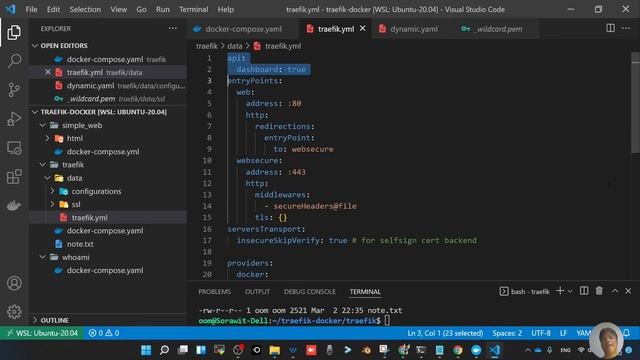This screenshot has width=640, height=360.
Task: Open the terminal launch profile dropdown
Action: pos(570,291)
